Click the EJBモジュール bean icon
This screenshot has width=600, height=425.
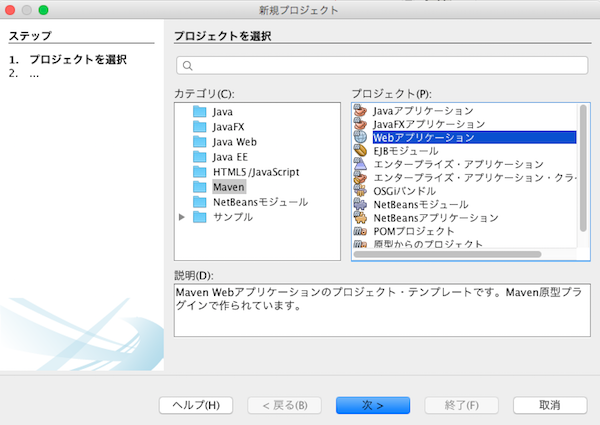click(360, 151)
